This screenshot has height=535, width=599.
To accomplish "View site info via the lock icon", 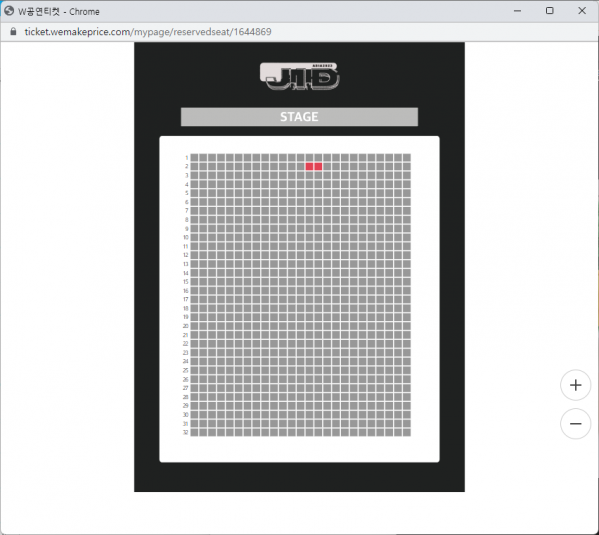I will point(13,31).
